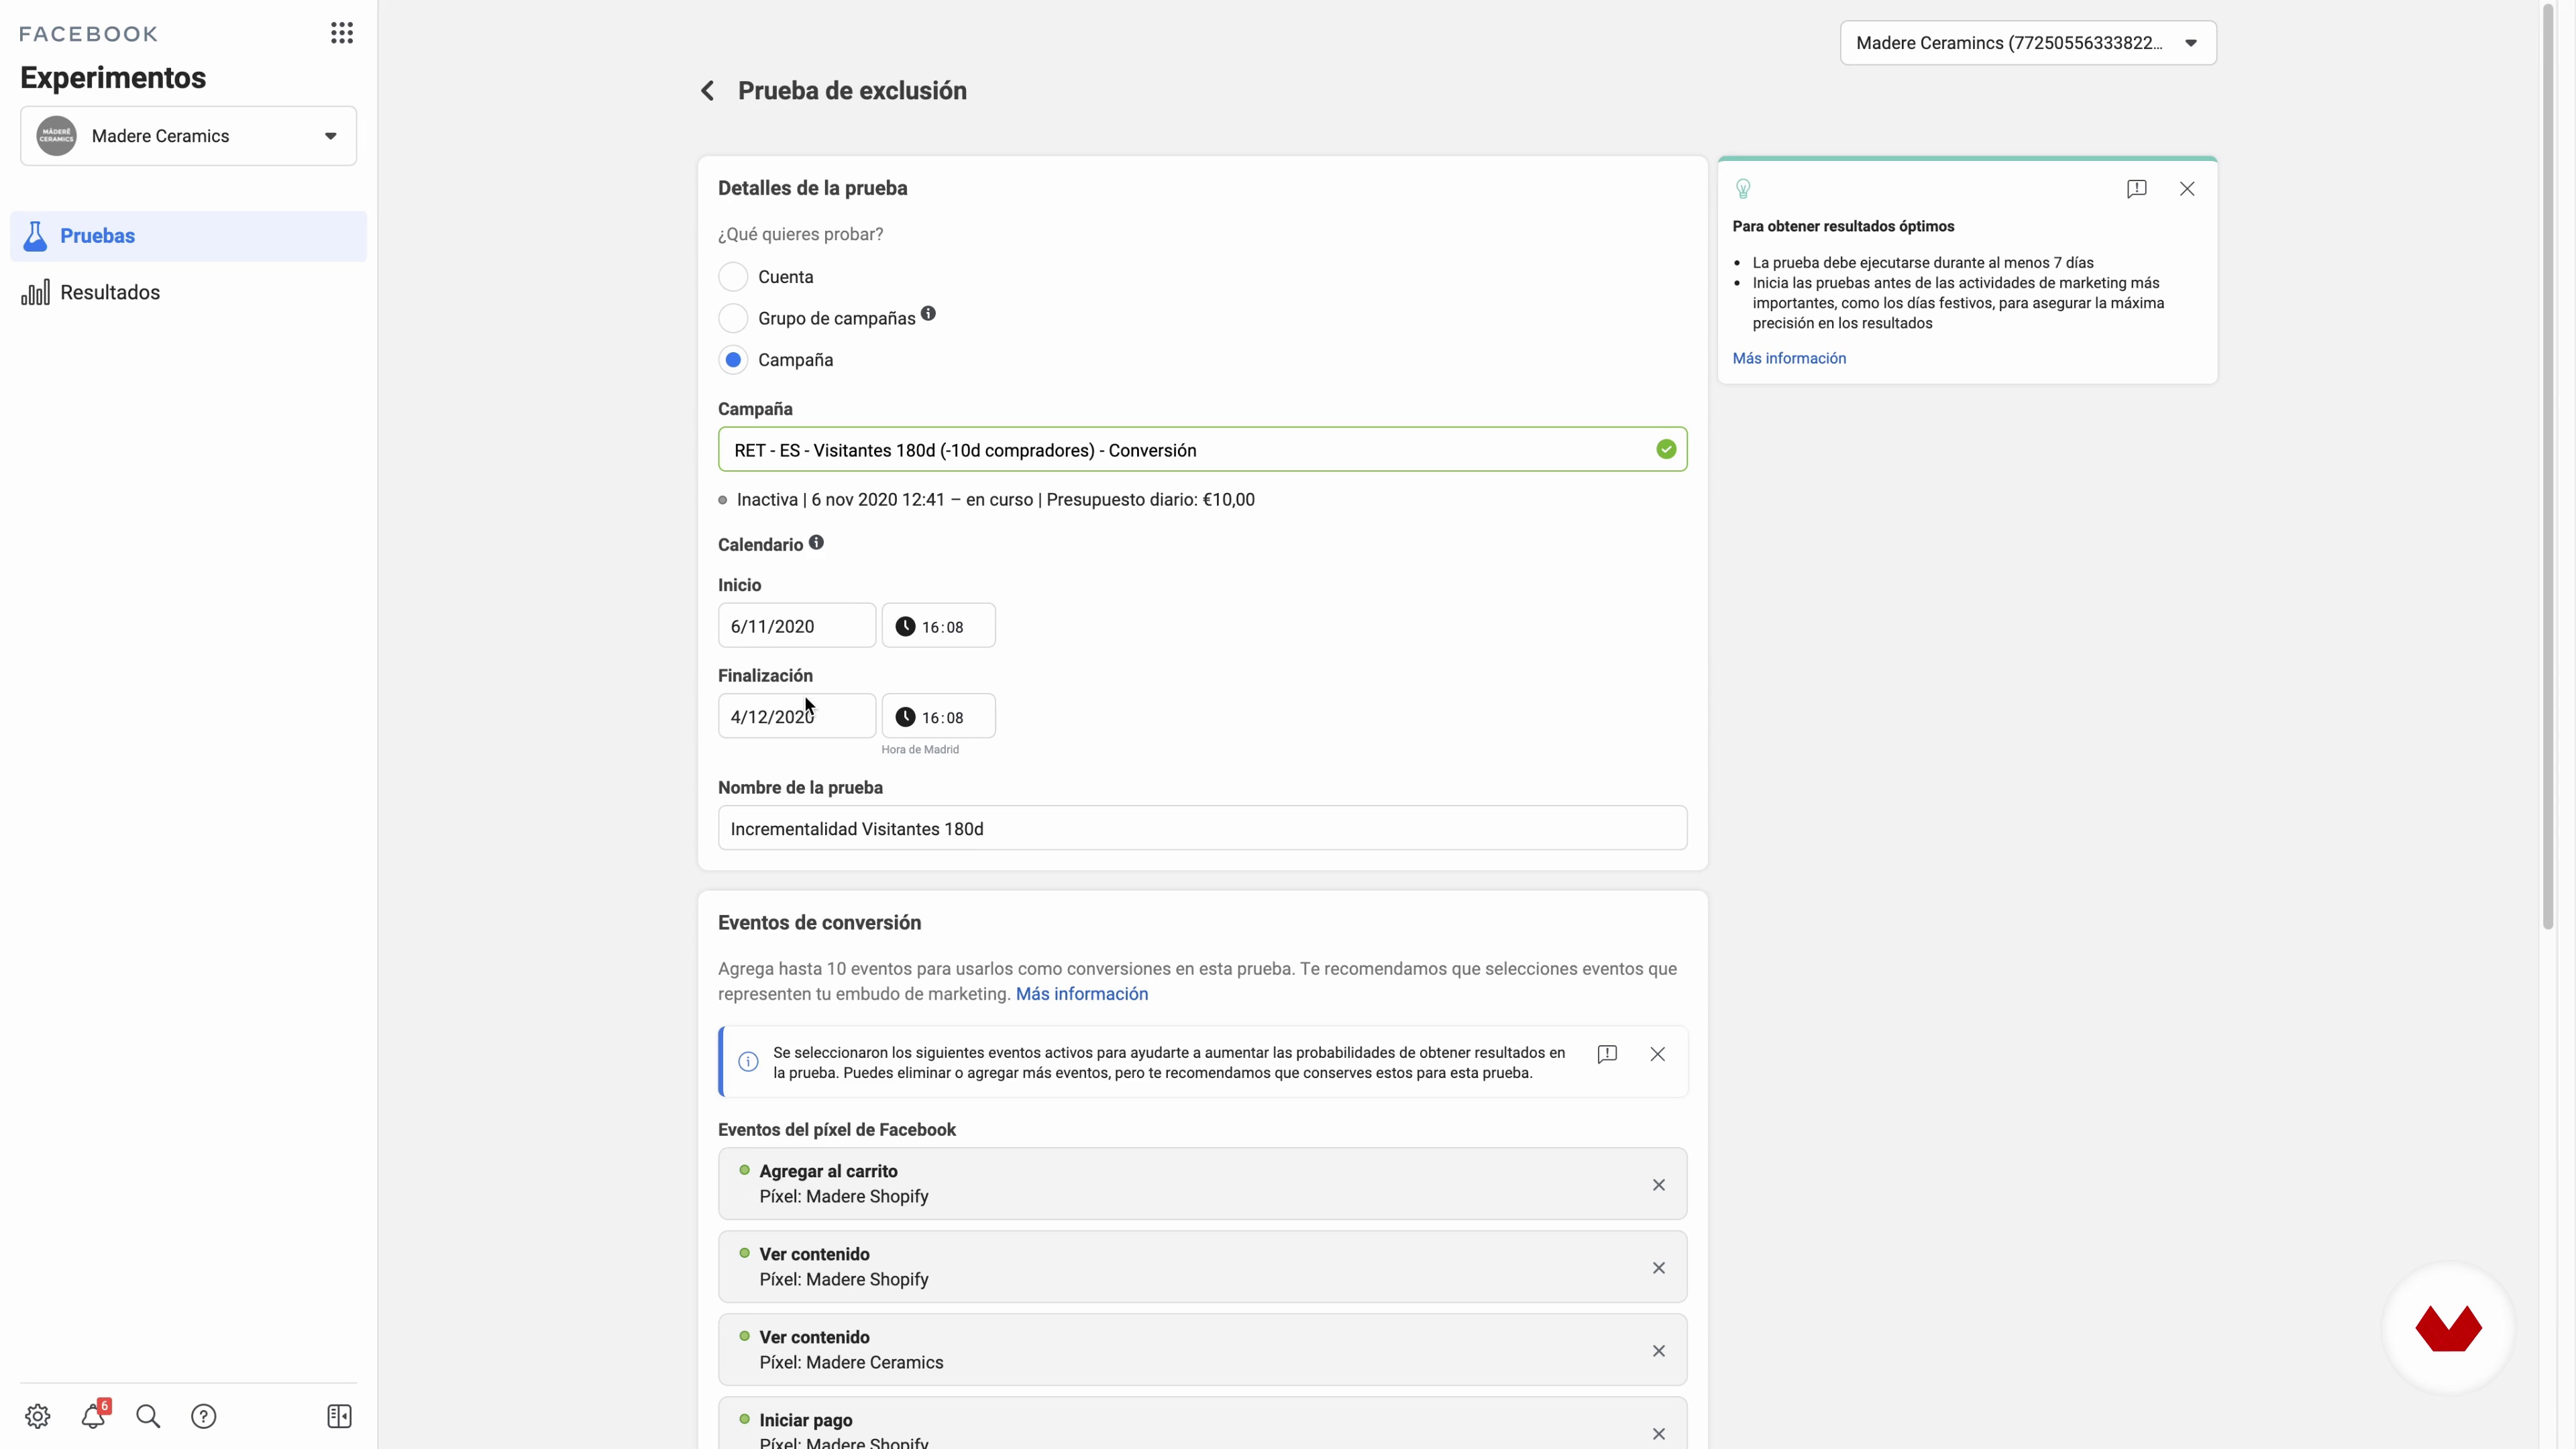Remove Ver contenido event for Madere Shopify
This screenshot has width=2576, height=1449.
pos(1659,1268)
